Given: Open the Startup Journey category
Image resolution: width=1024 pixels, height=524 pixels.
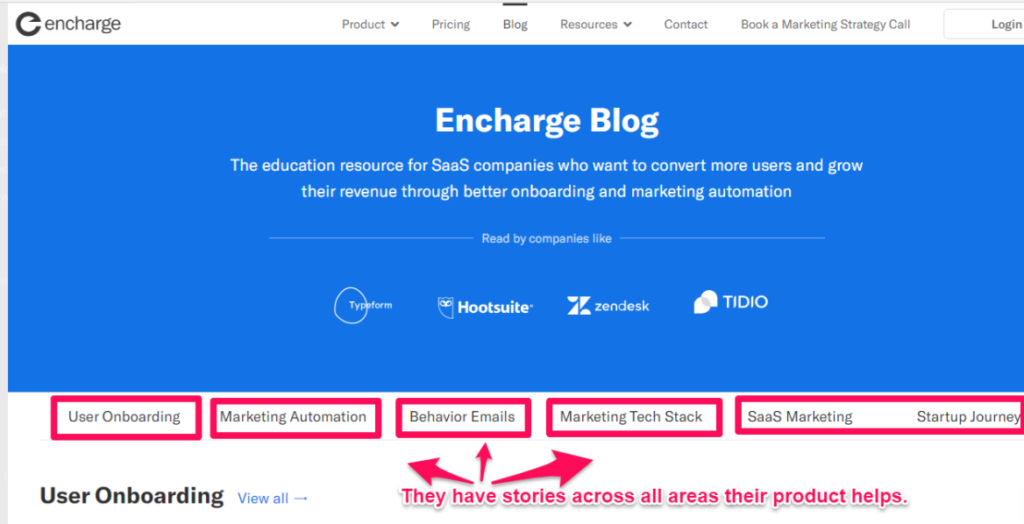Looking at the screenshot, I should [969, 417].
